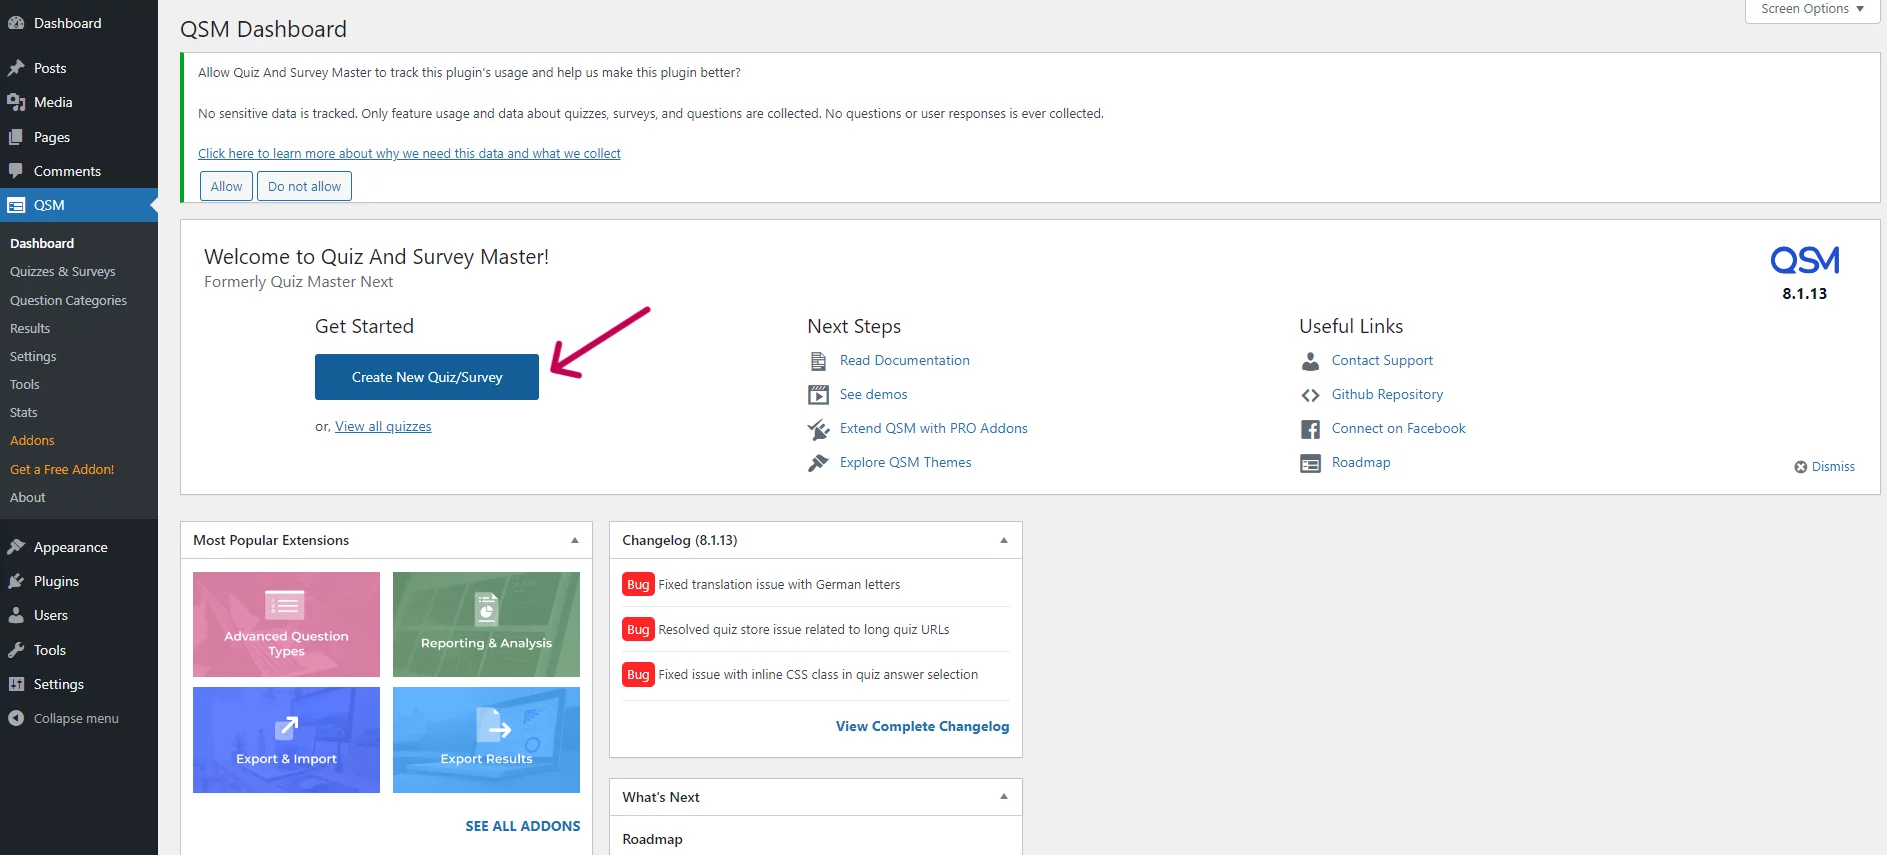Click the Comments bubble icon

coord(16,171)
